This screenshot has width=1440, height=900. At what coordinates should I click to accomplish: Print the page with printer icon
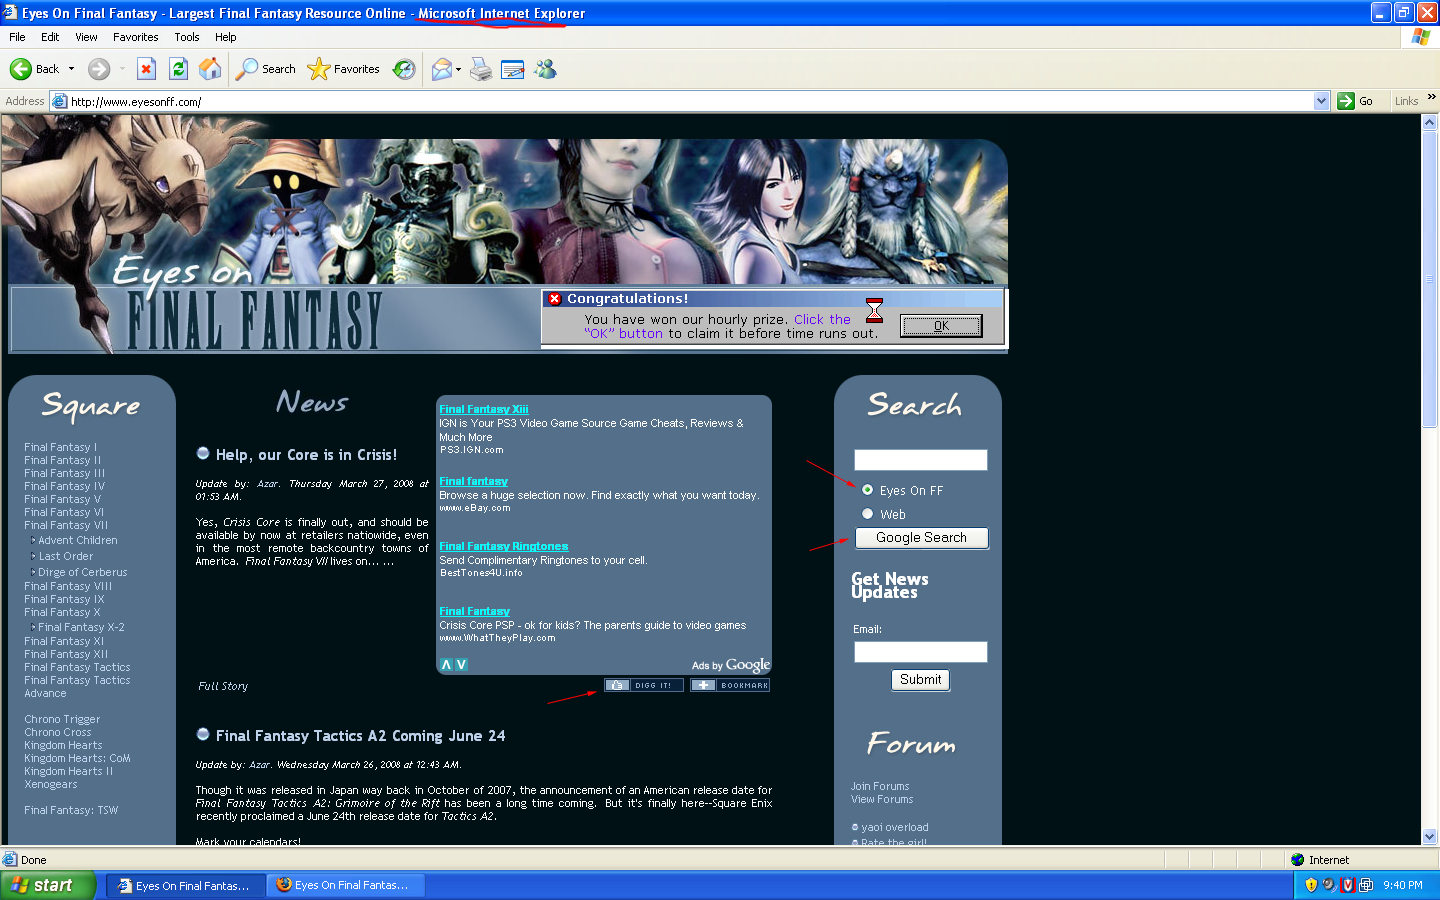point(481,69)
